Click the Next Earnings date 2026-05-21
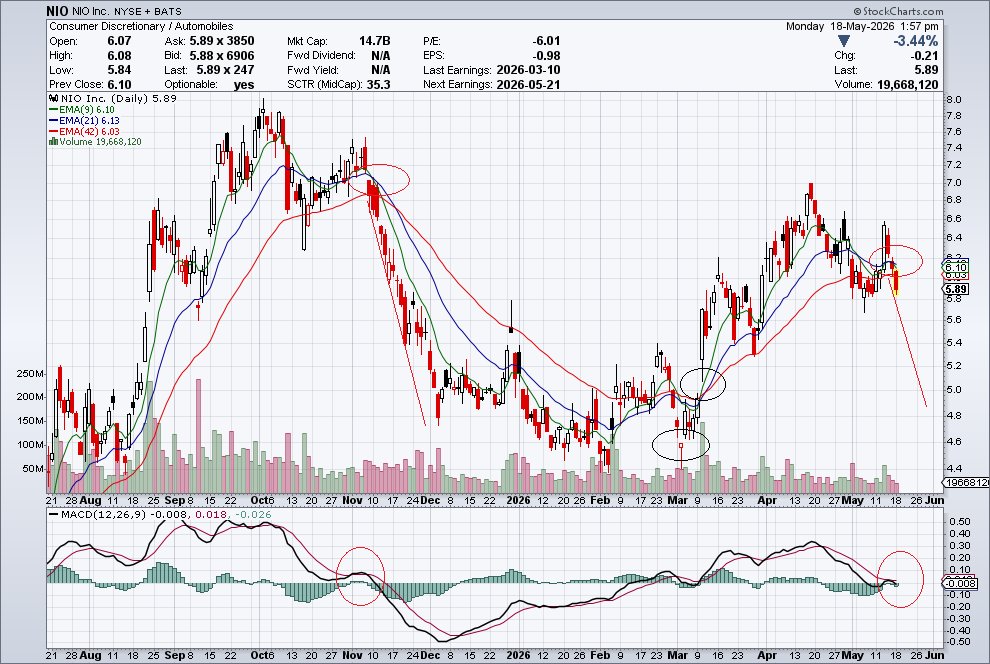The image size is (990, 664). (x=528, y=85)
